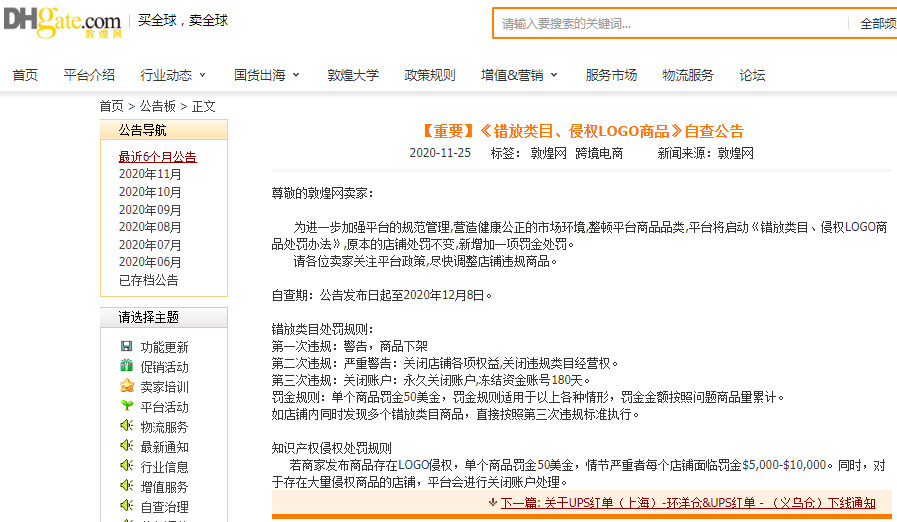
Task: Click 首页 in the breadcrumb
Action: (x=111, y=106)
